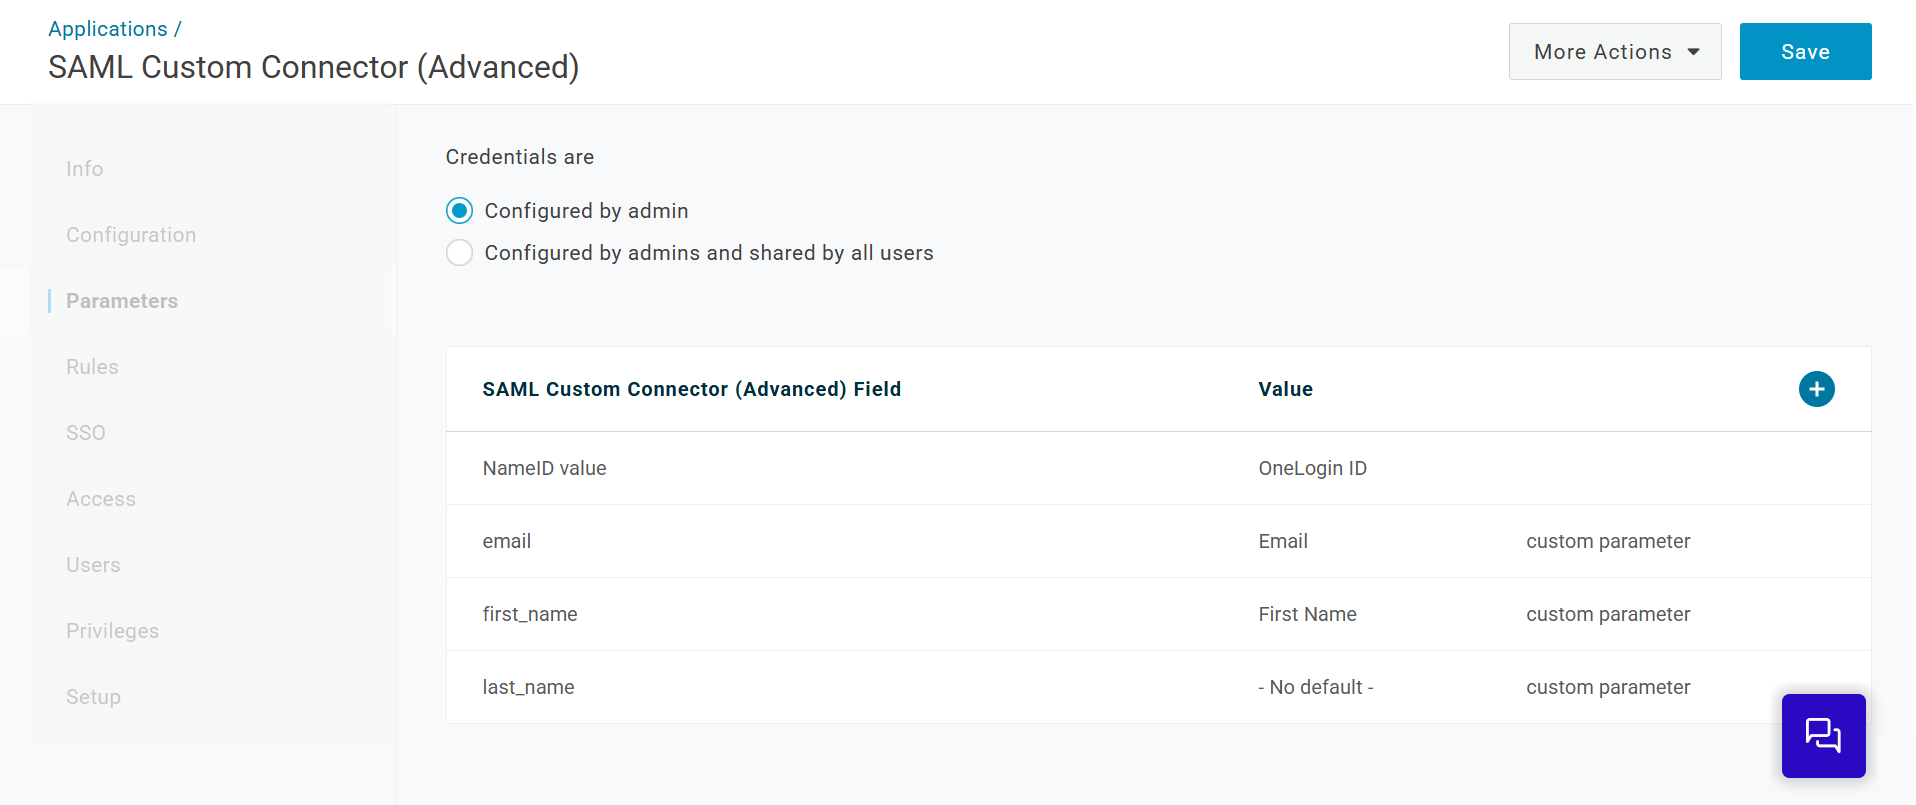The height and width of the screenshot is (805, 1916).
Task: Click custom parameter label in email row
Action: tap(1608, 541)
